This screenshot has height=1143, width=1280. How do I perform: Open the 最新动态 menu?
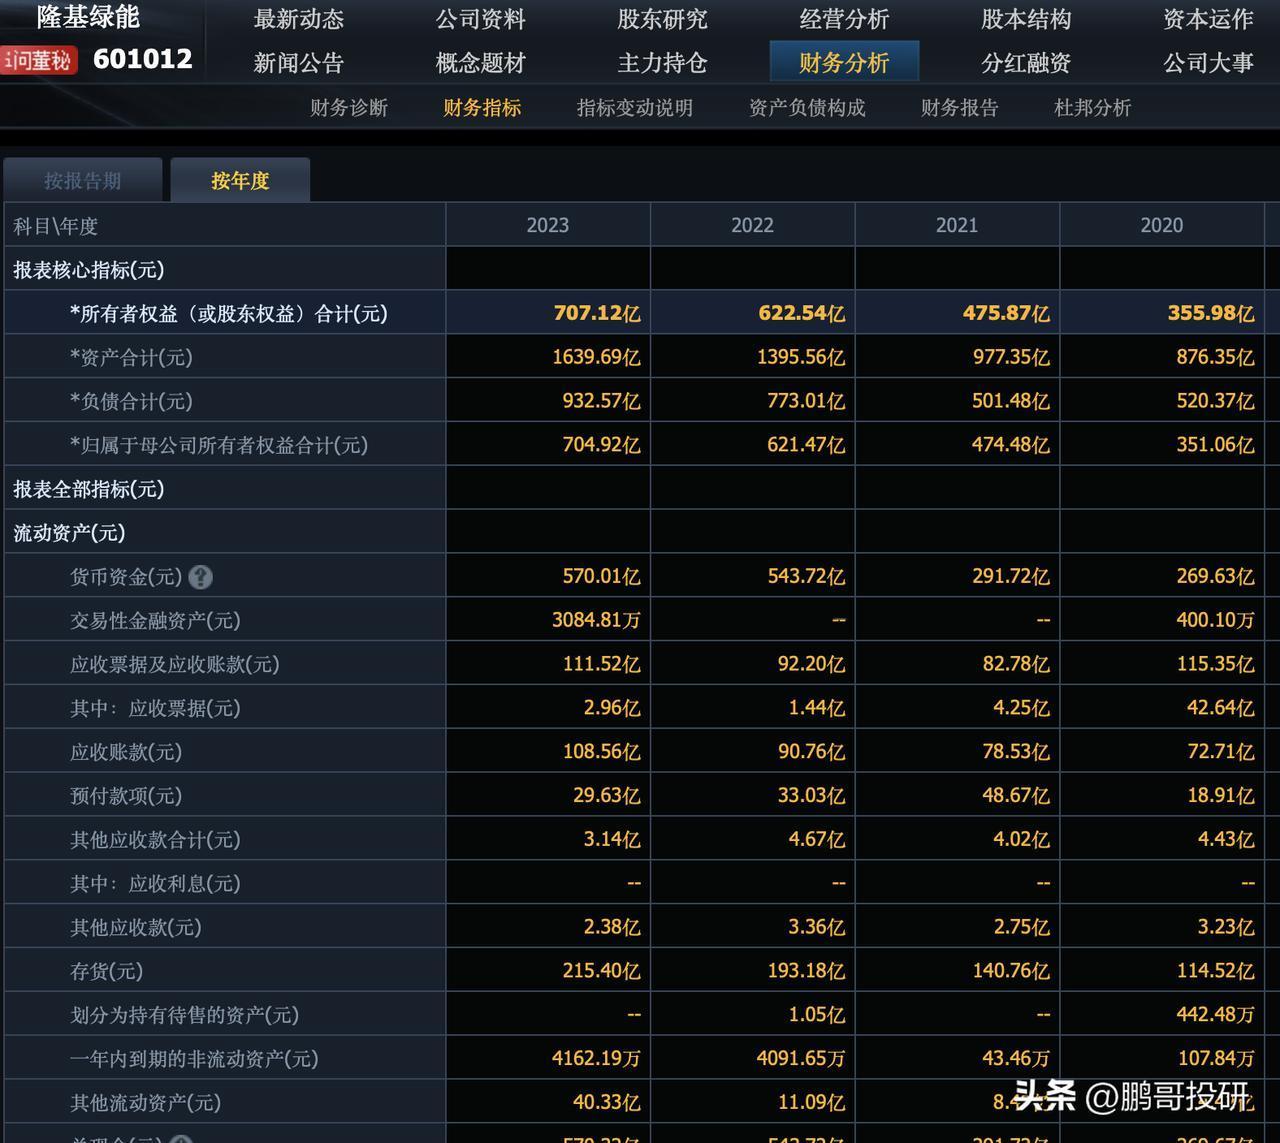click(x=299, y=19)
